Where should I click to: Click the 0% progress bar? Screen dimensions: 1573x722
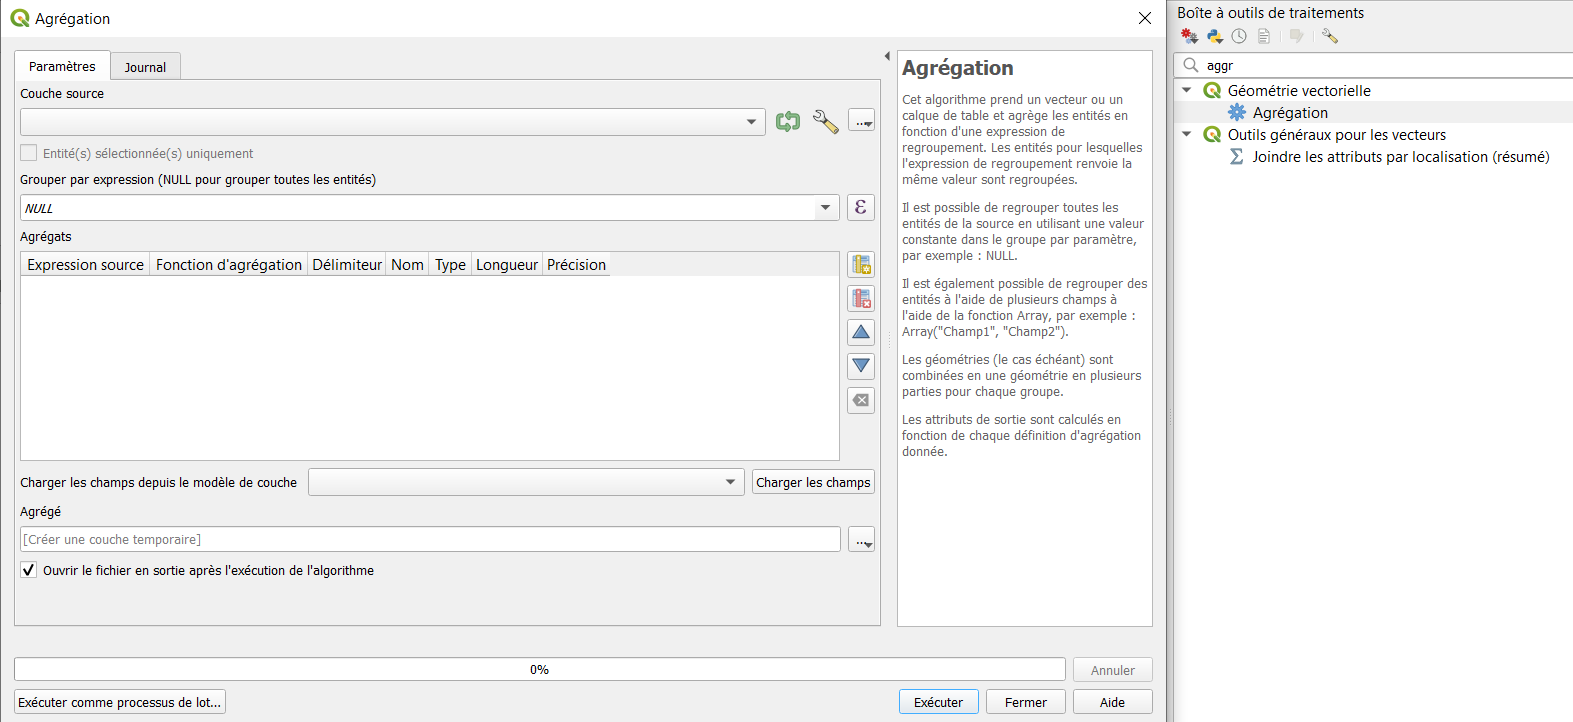click(540, 669)
